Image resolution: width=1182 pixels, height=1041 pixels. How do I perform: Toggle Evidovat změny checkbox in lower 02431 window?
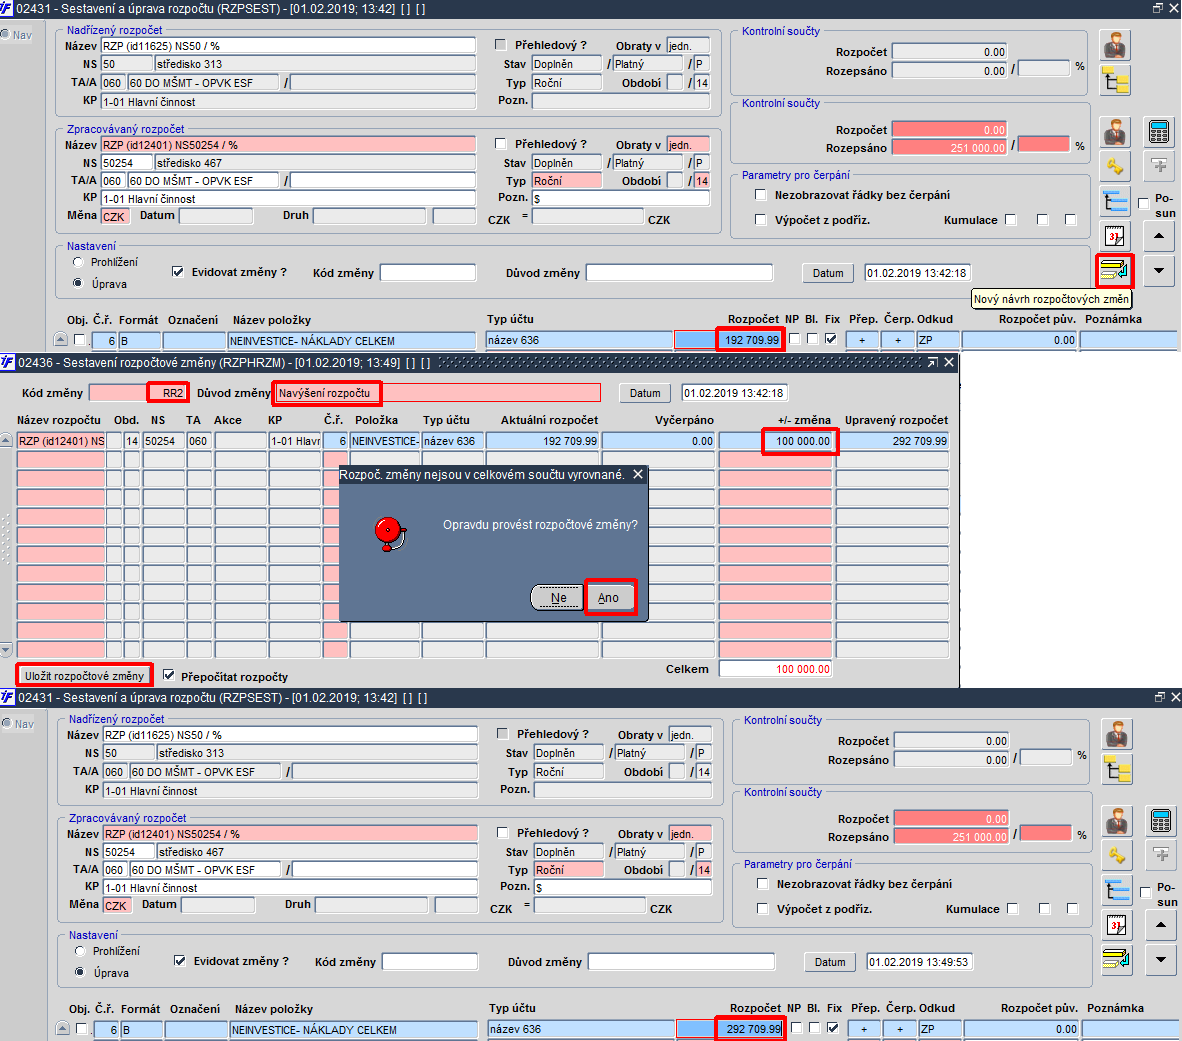[x=179, y=961]
